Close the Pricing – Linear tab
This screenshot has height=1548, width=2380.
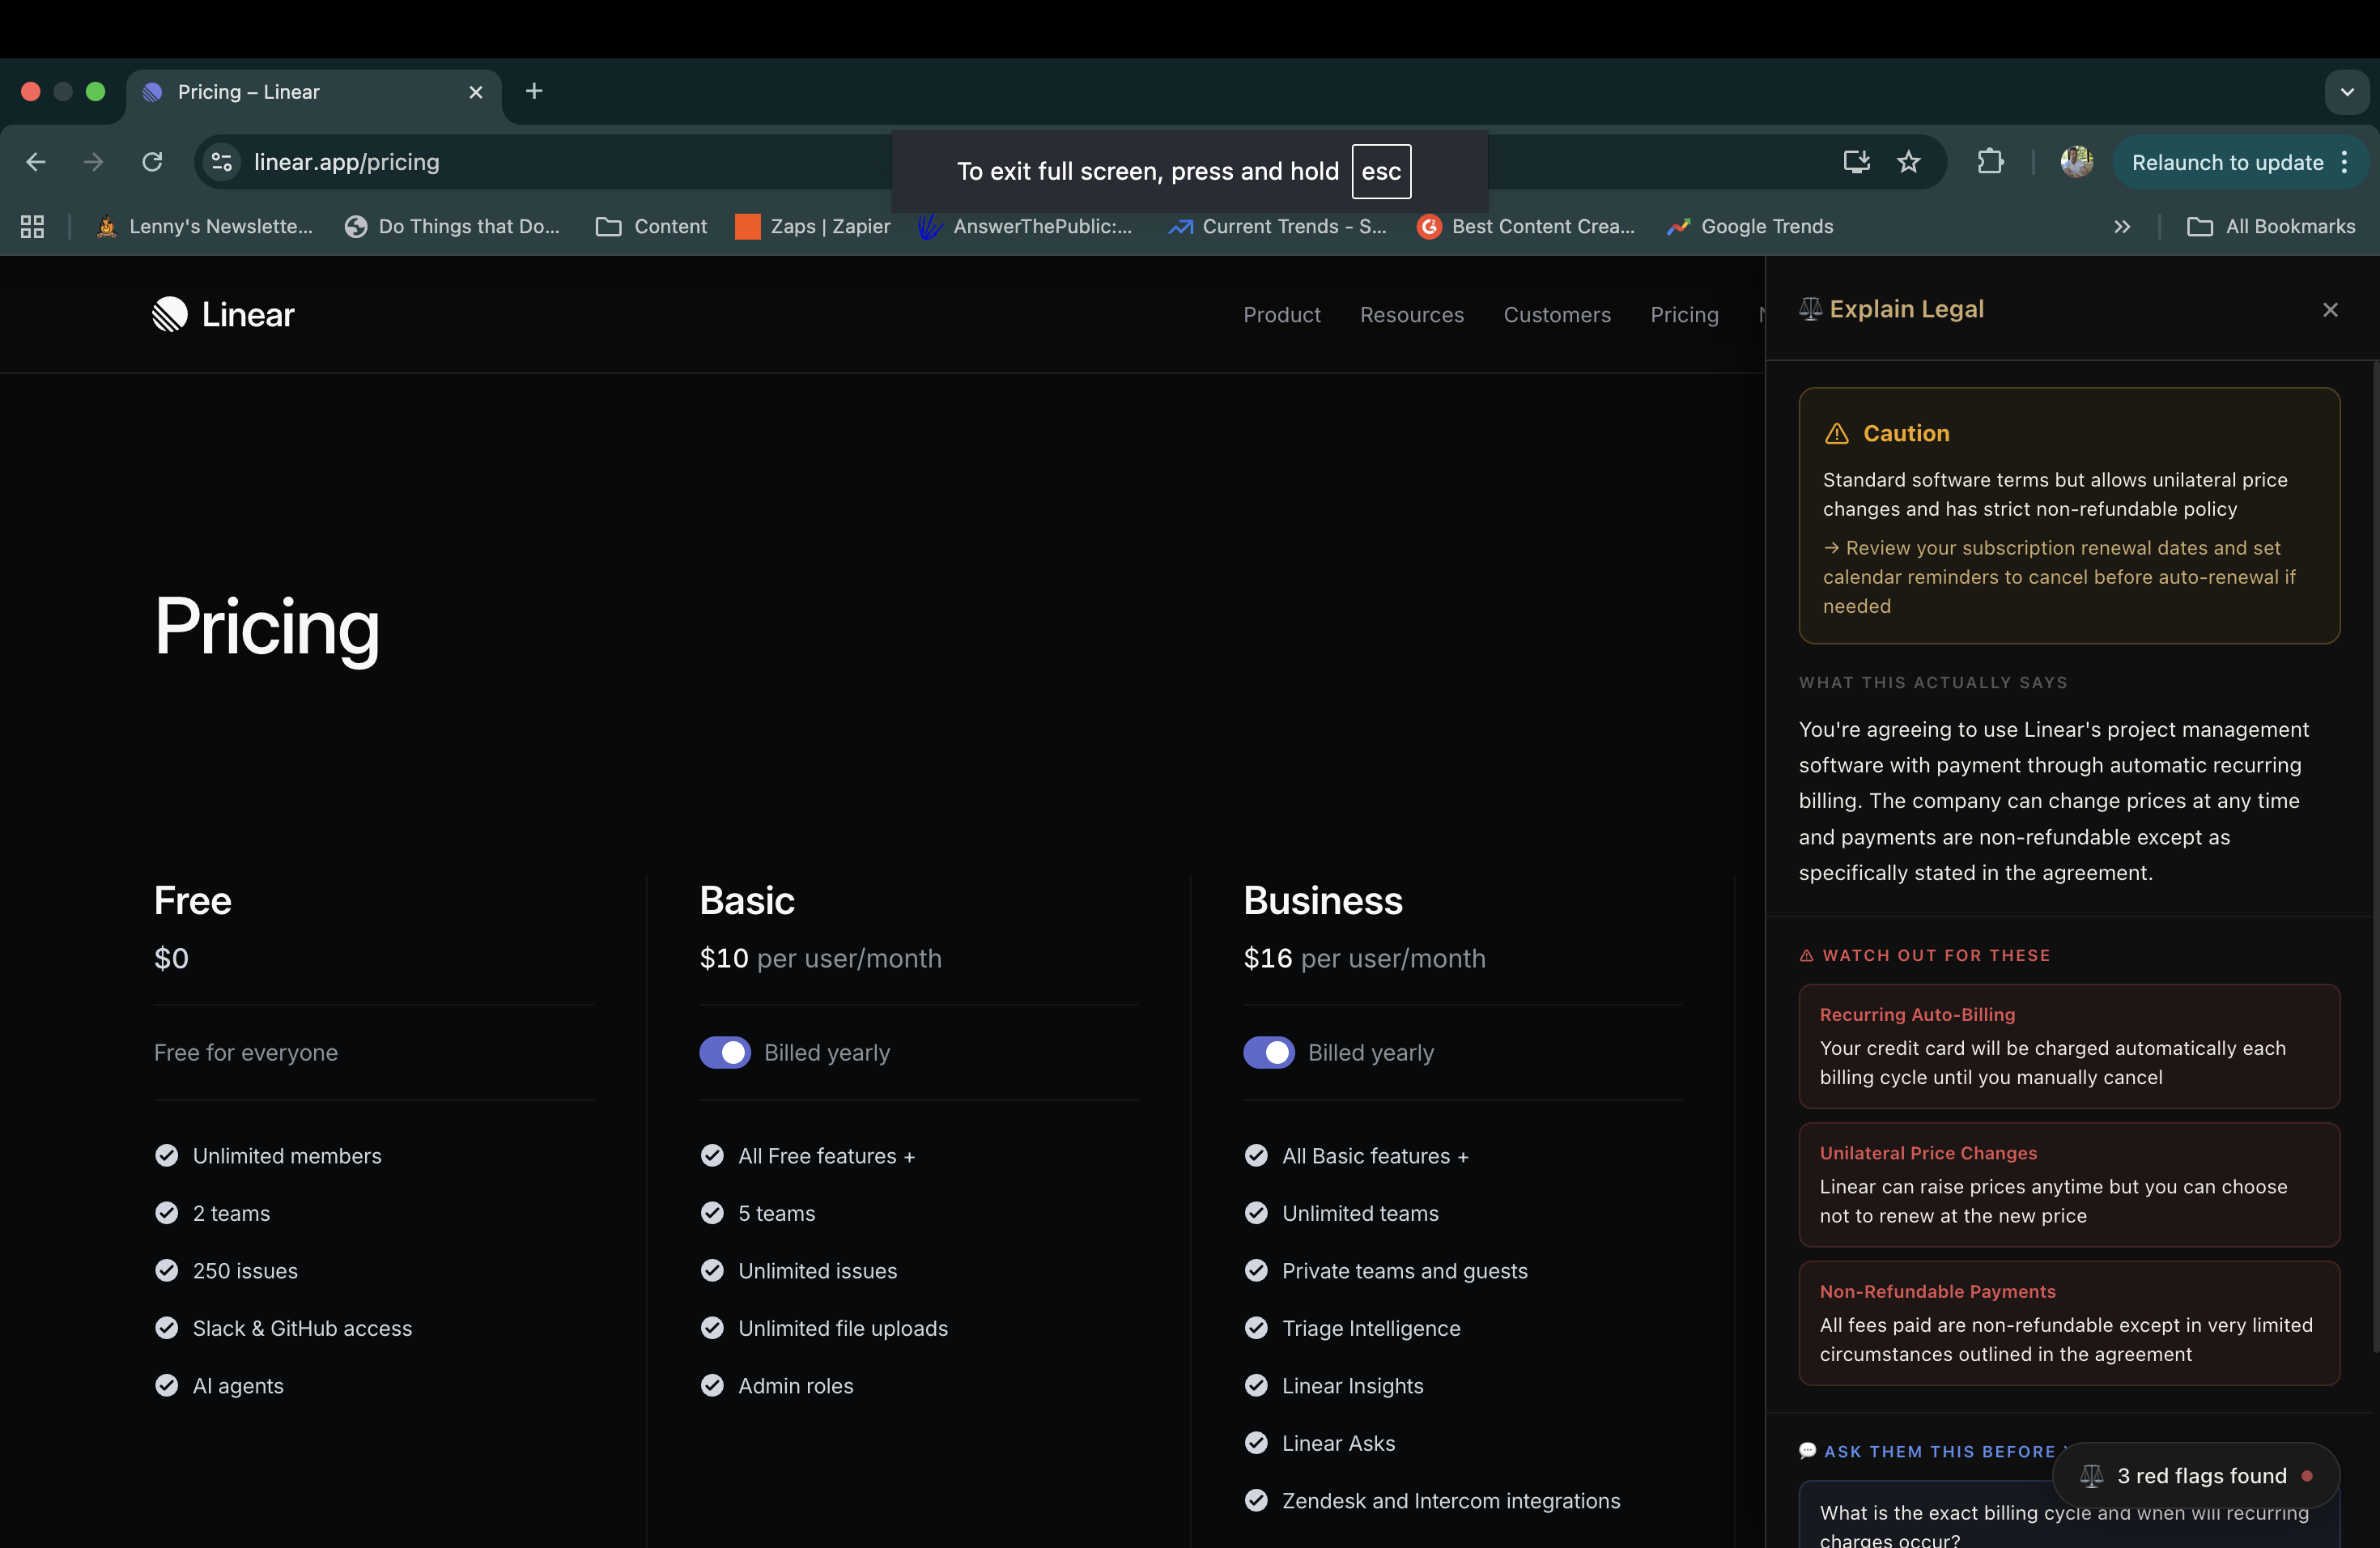(x=476, y=92)
